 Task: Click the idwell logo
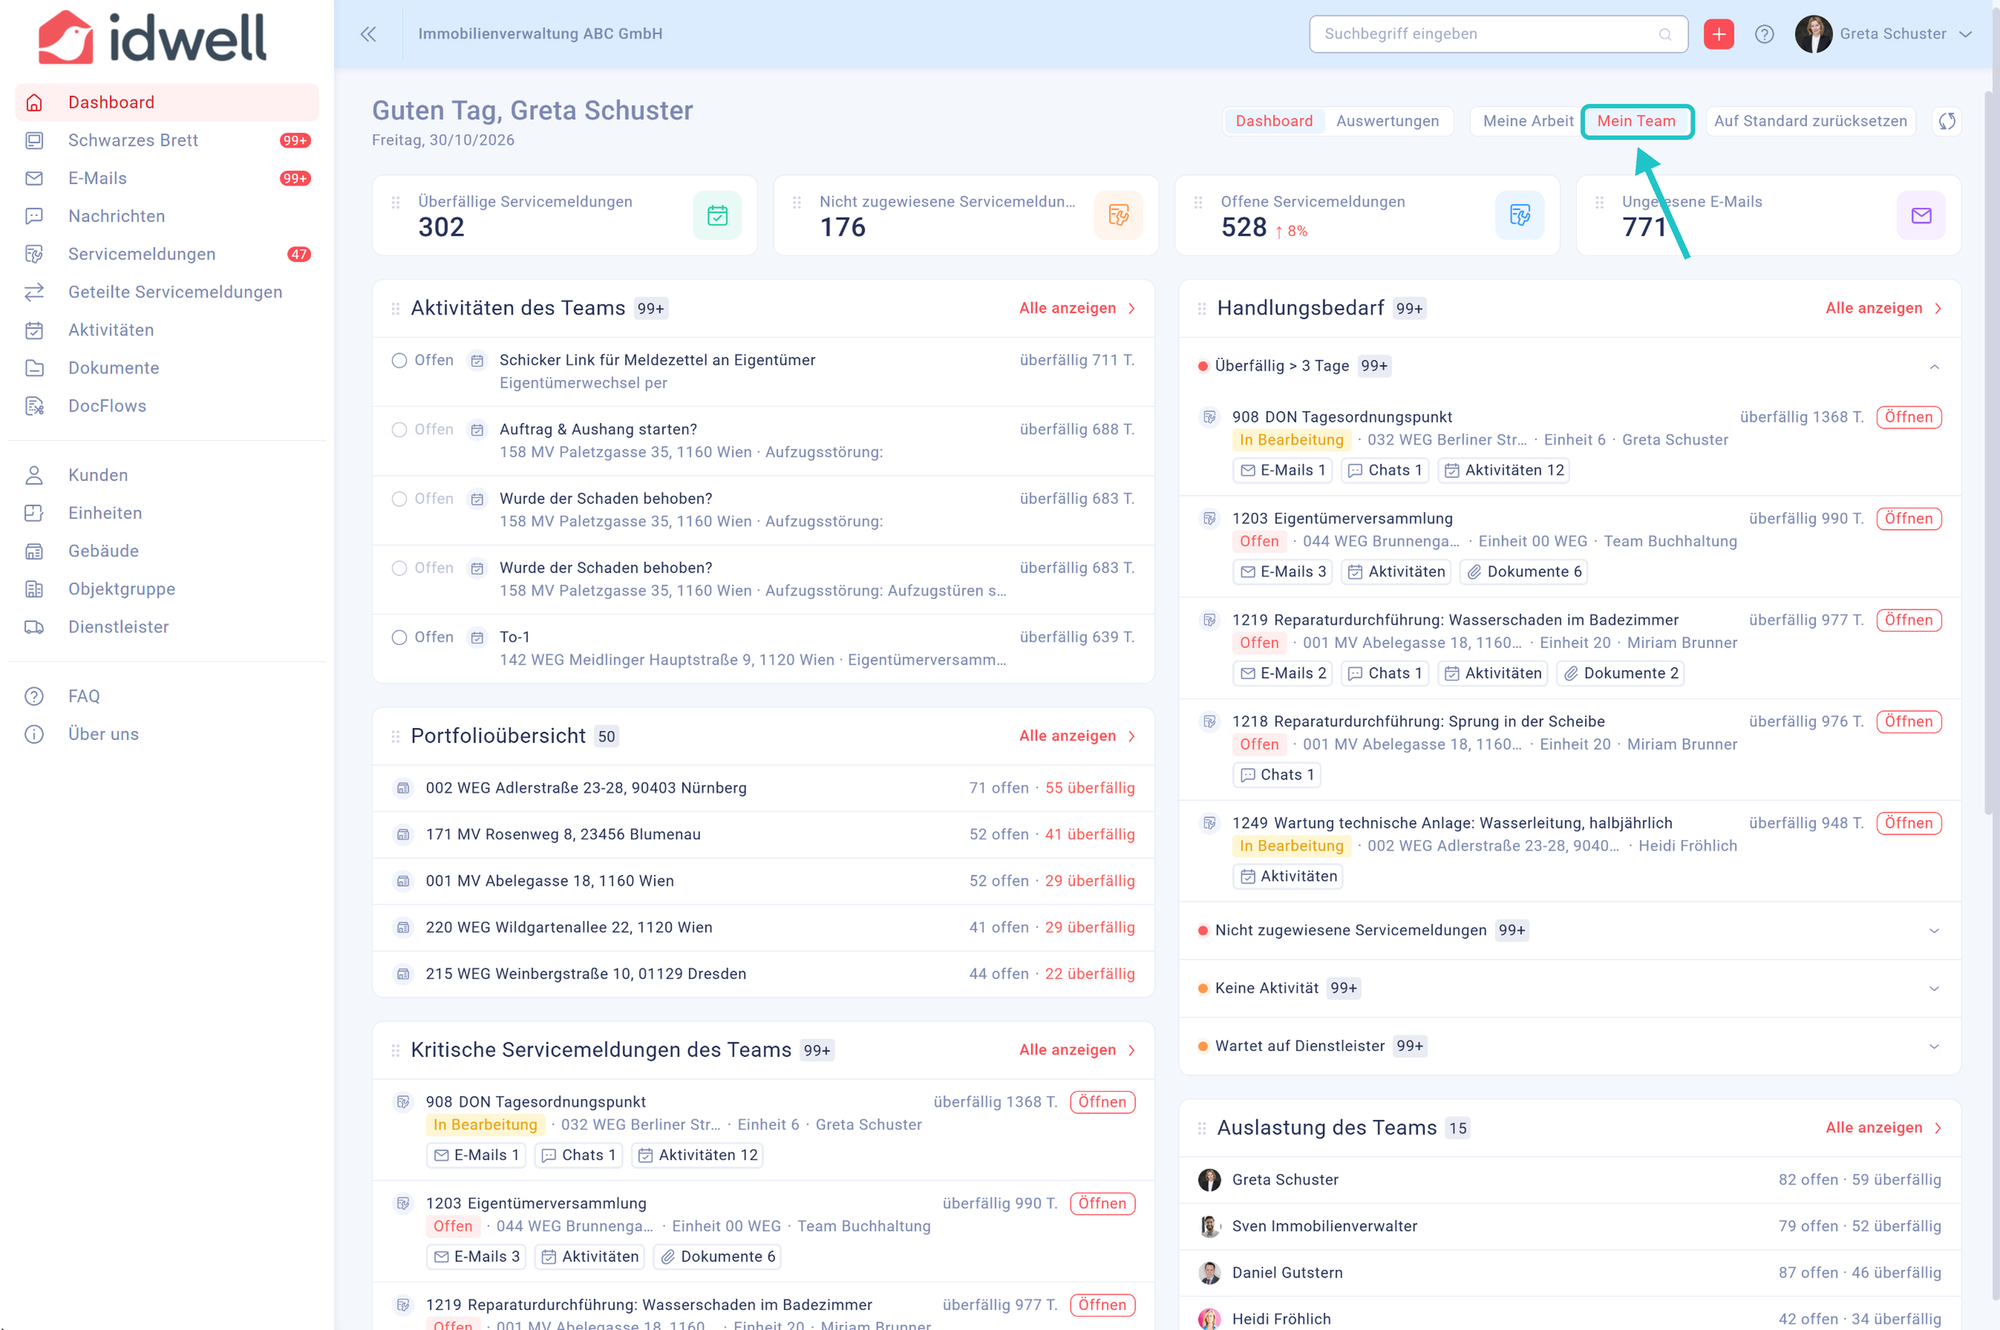[152, 38]
